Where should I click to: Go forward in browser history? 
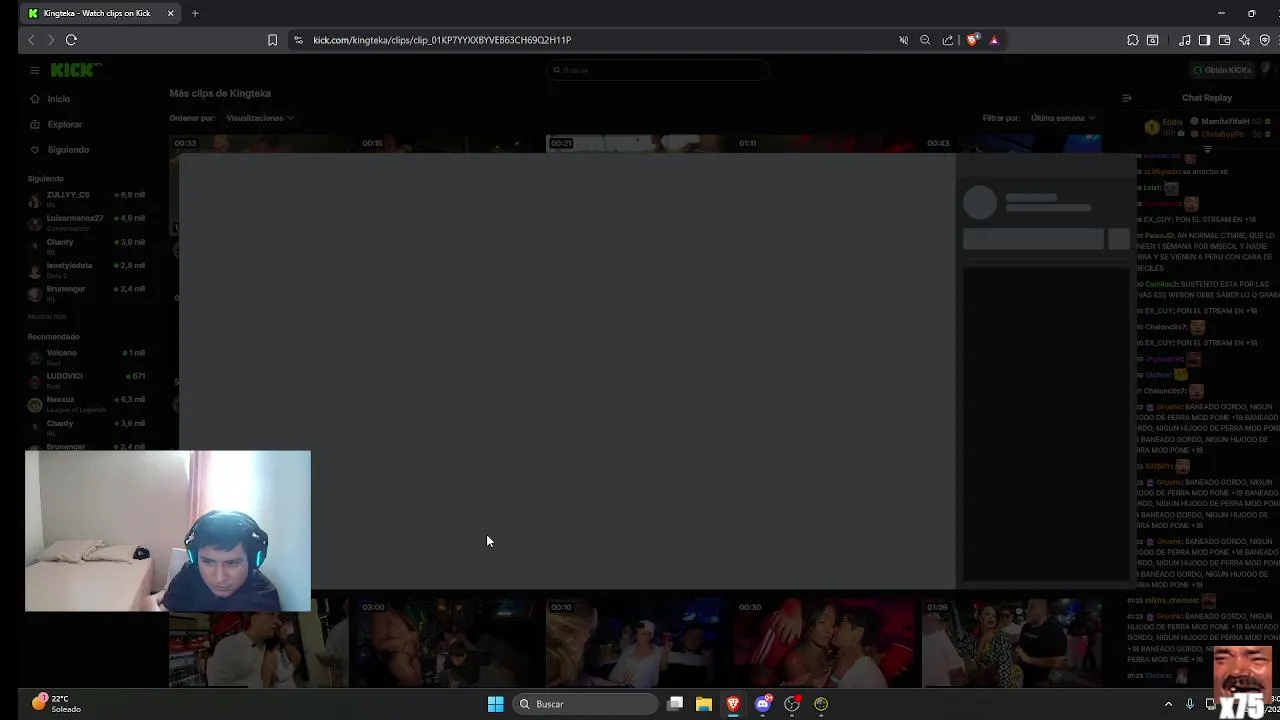(x=51, y=40)
